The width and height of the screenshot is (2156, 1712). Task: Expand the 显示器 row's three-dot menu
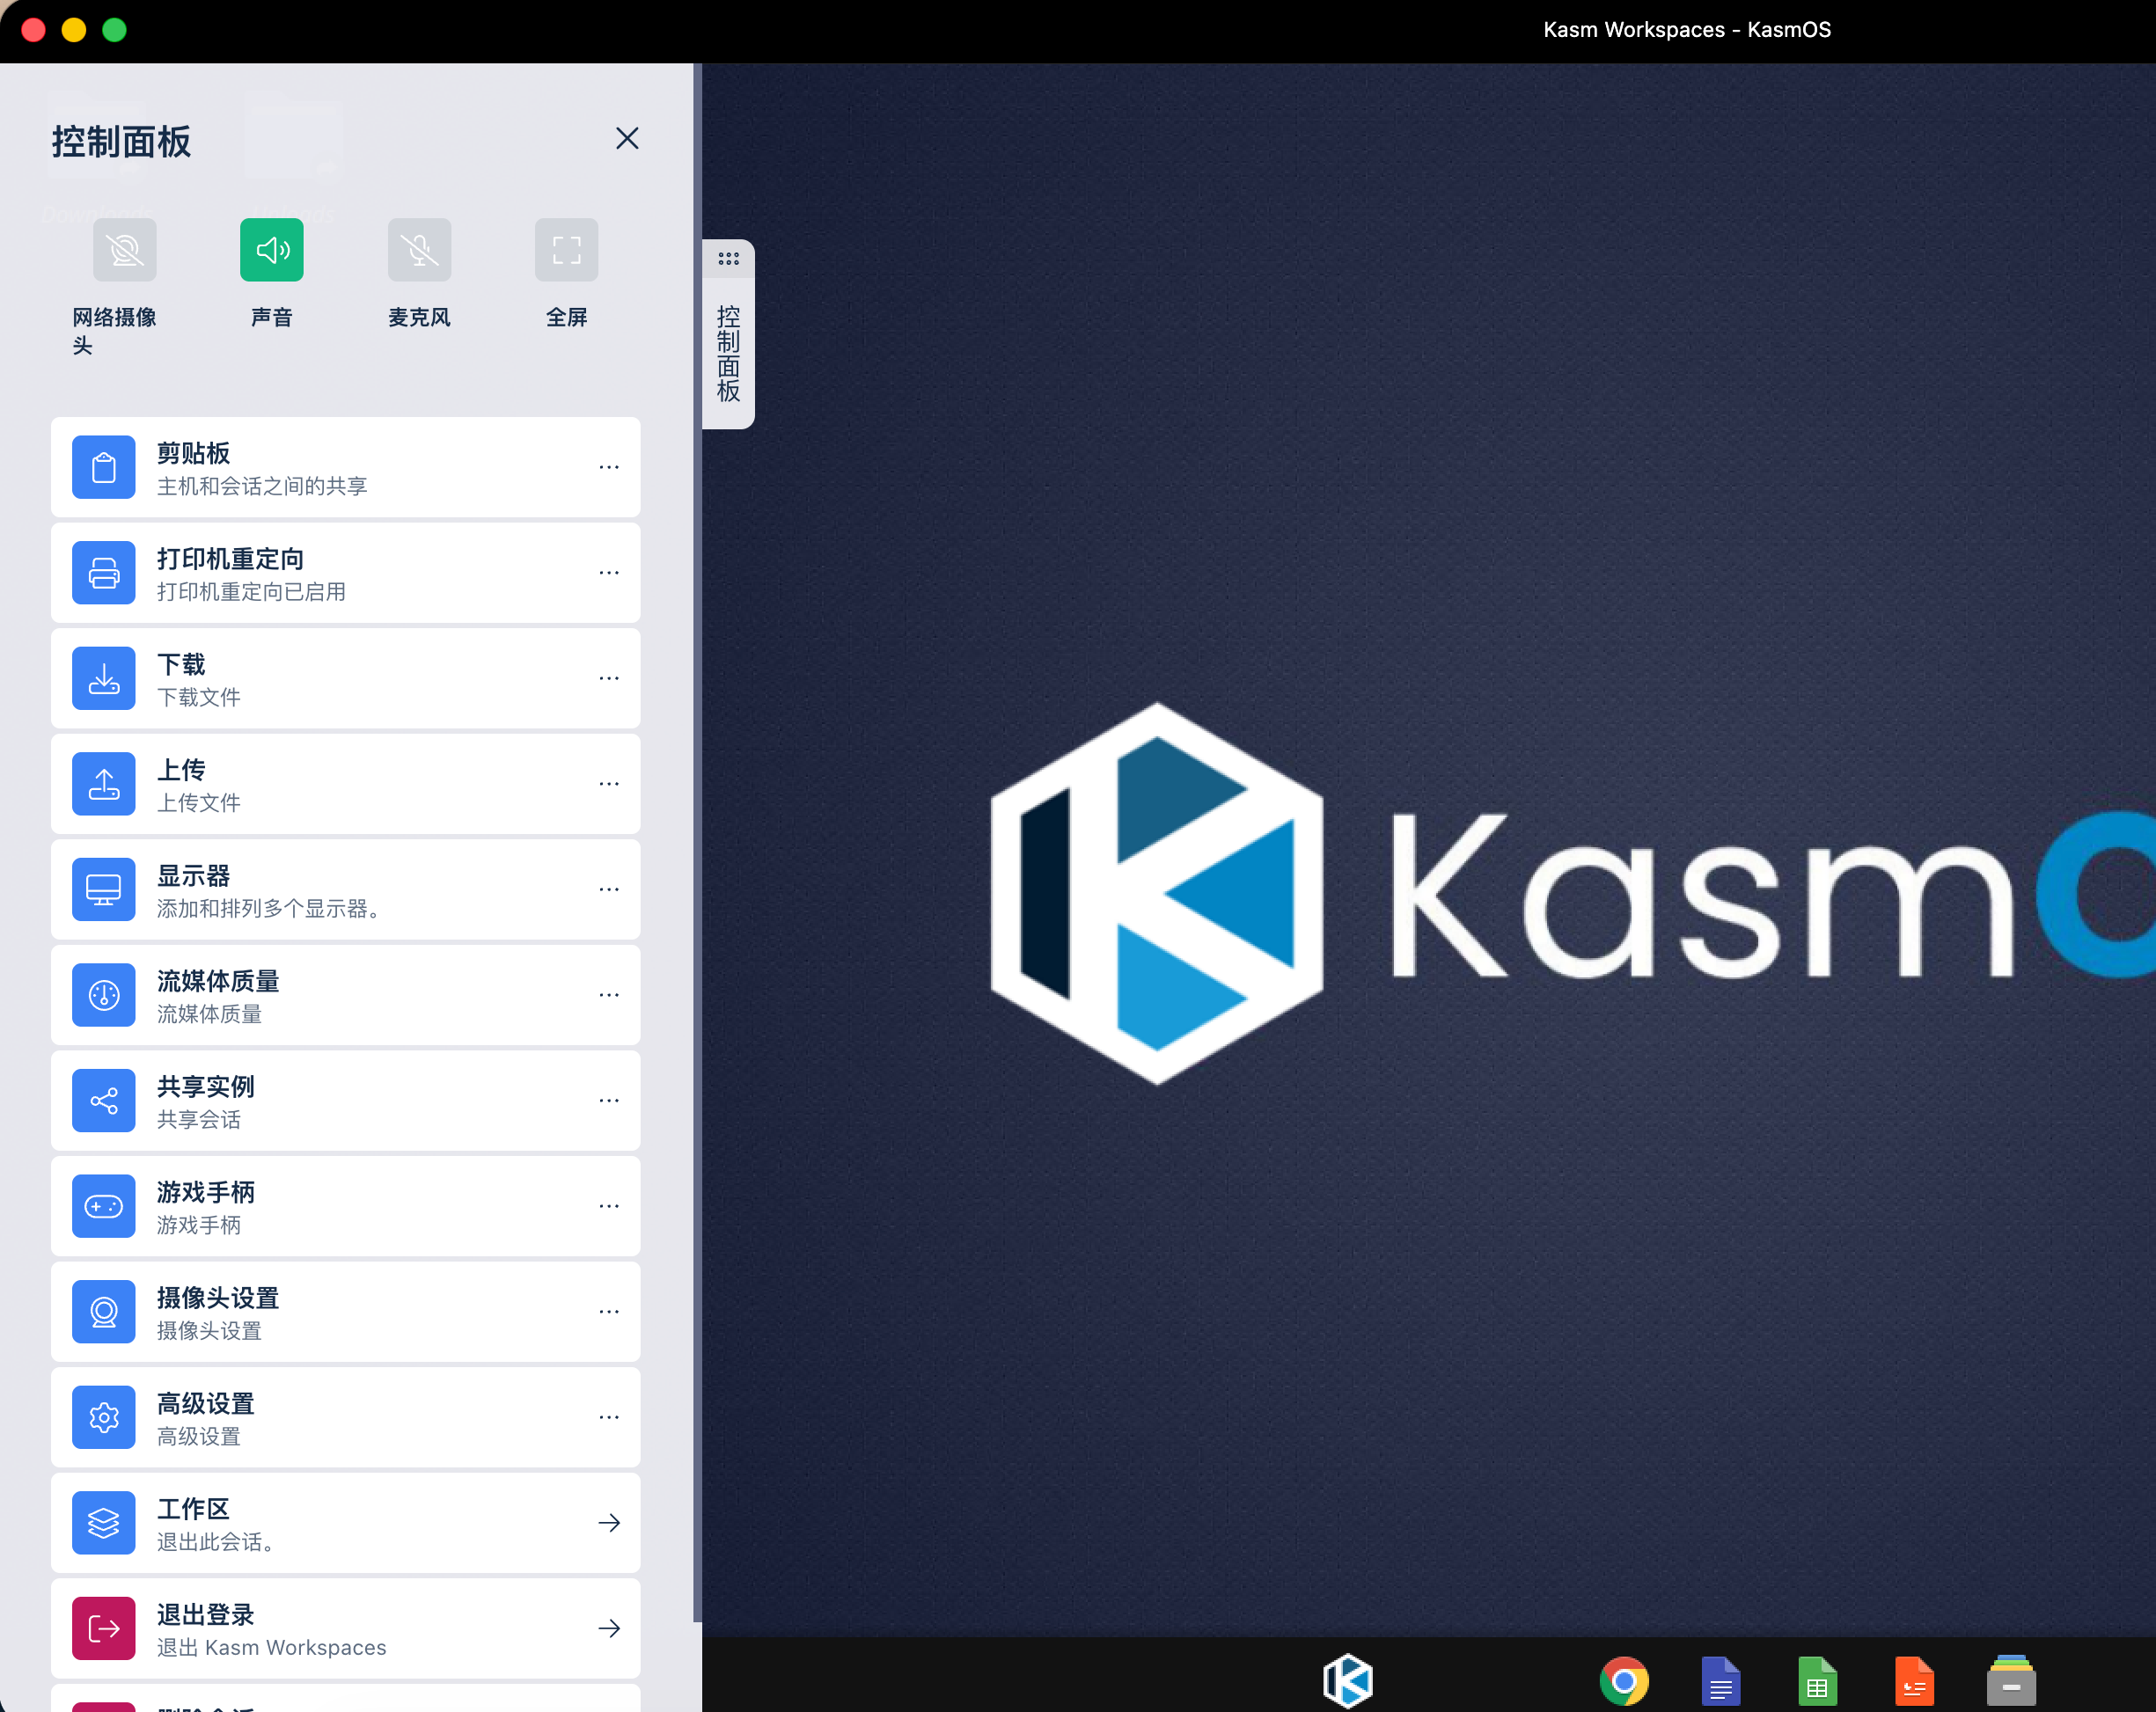pos(609,889)
